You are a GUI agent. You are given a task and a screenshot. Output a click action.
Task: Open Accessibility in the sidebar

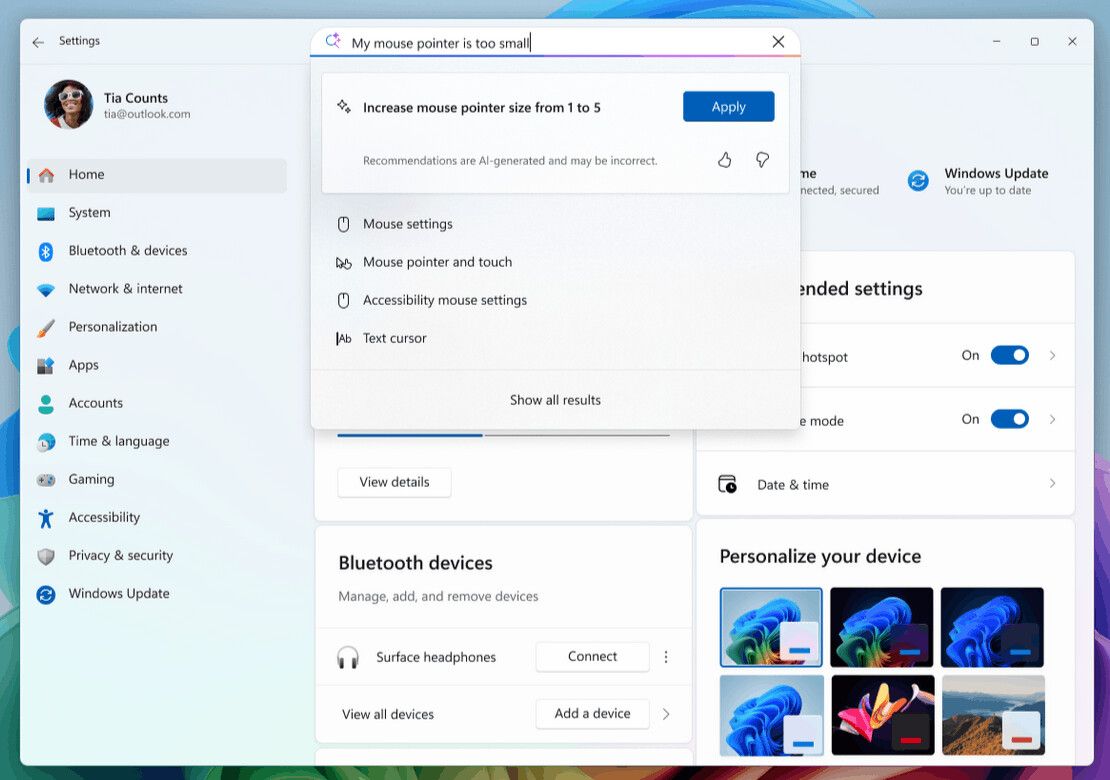(x=104, y=517)
